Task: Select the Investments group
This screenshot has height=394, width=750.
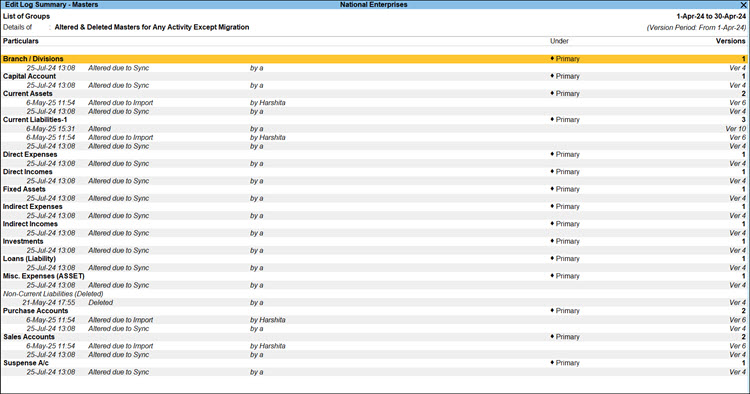Action: (x=23, y=241)
